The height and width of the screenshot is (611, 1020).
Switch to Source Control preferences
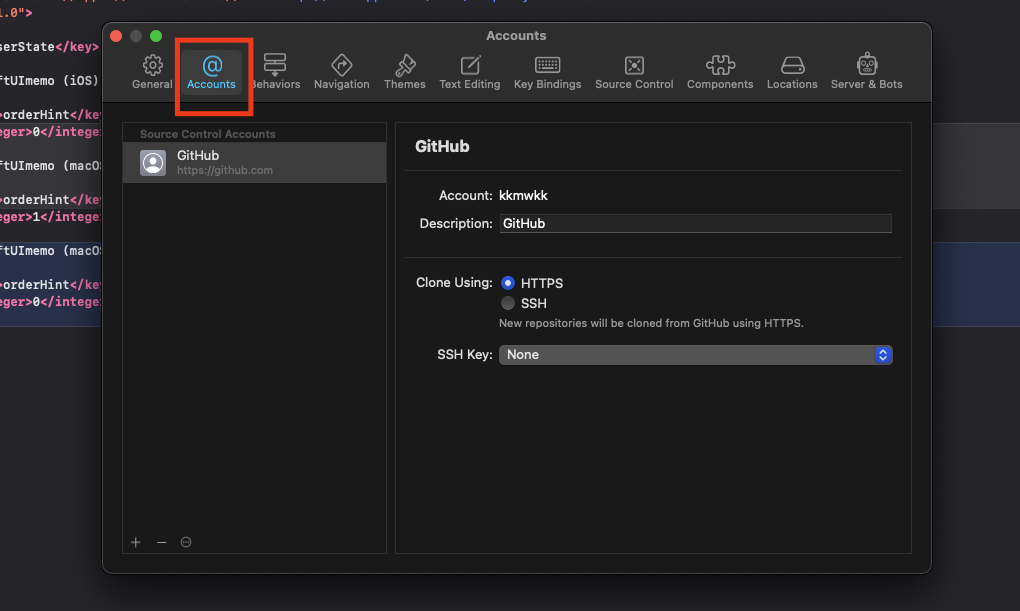click(634, 72)
